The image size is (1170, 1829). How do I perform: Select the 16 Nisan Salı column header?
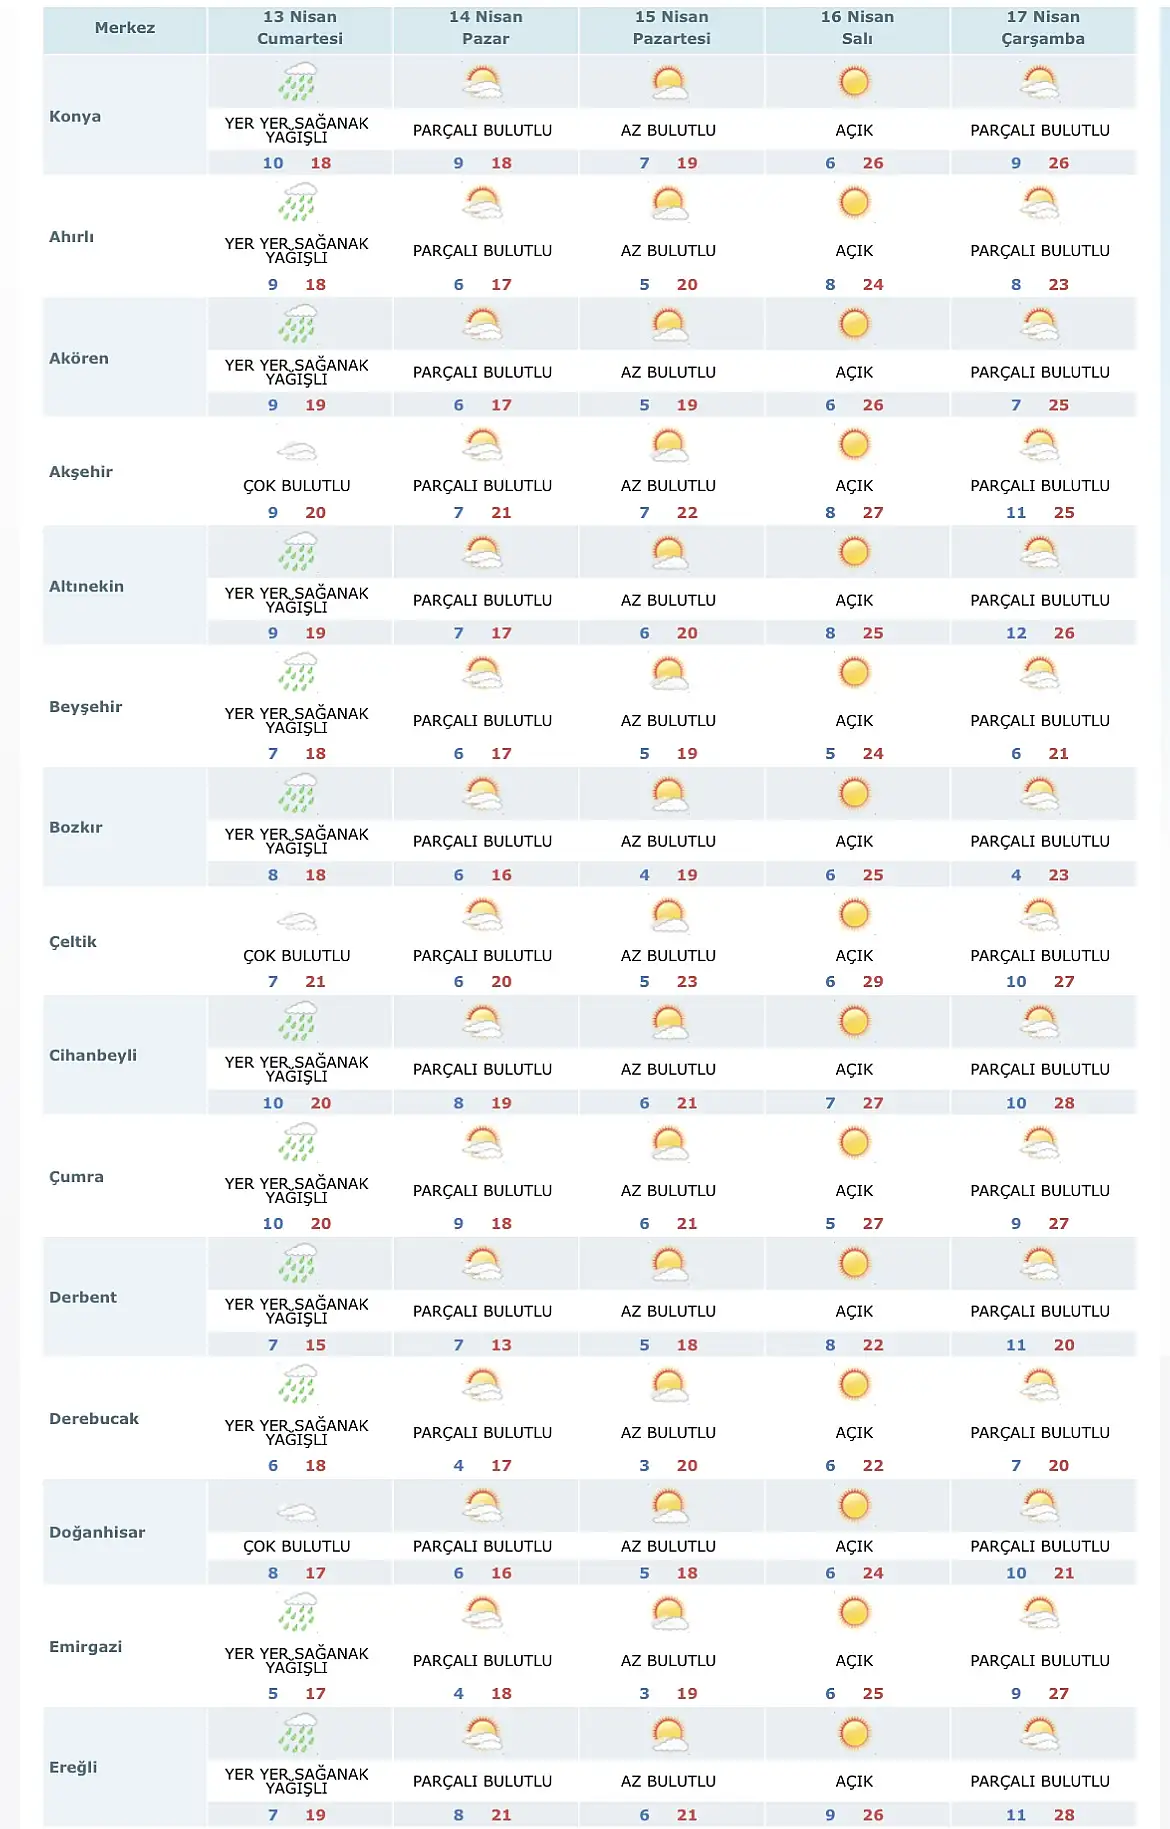(857, 28)
